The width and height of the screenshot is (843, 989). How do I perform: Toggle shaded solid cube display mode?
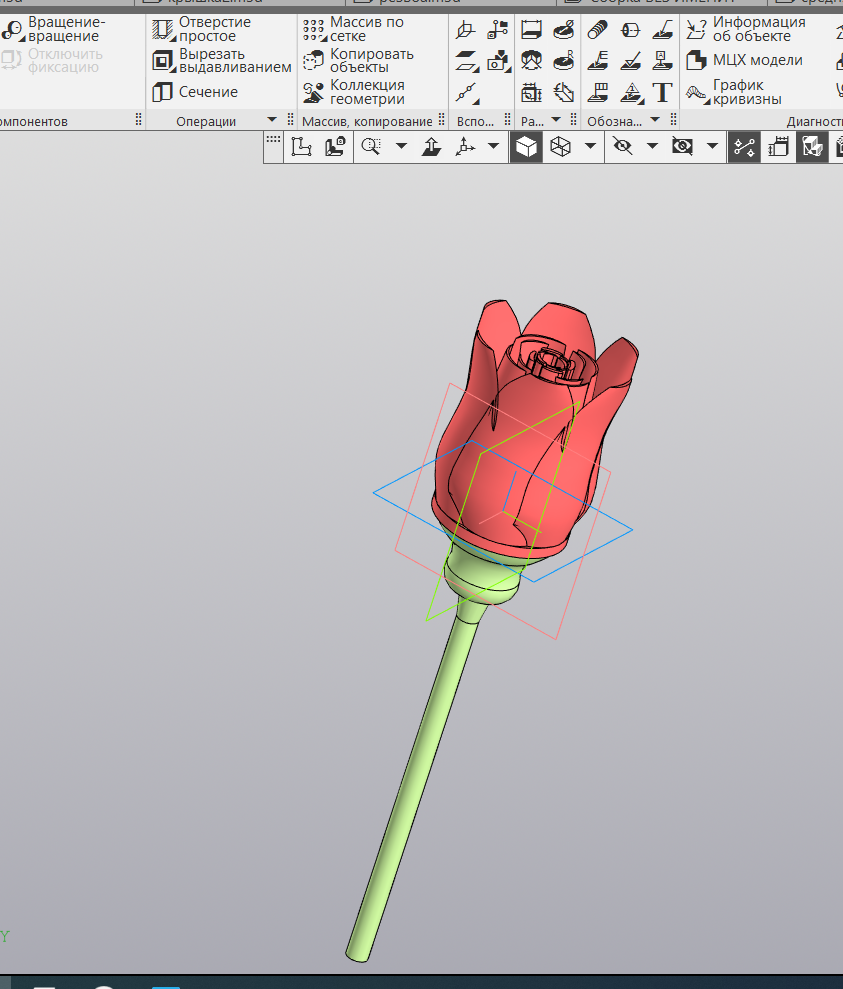526,147
